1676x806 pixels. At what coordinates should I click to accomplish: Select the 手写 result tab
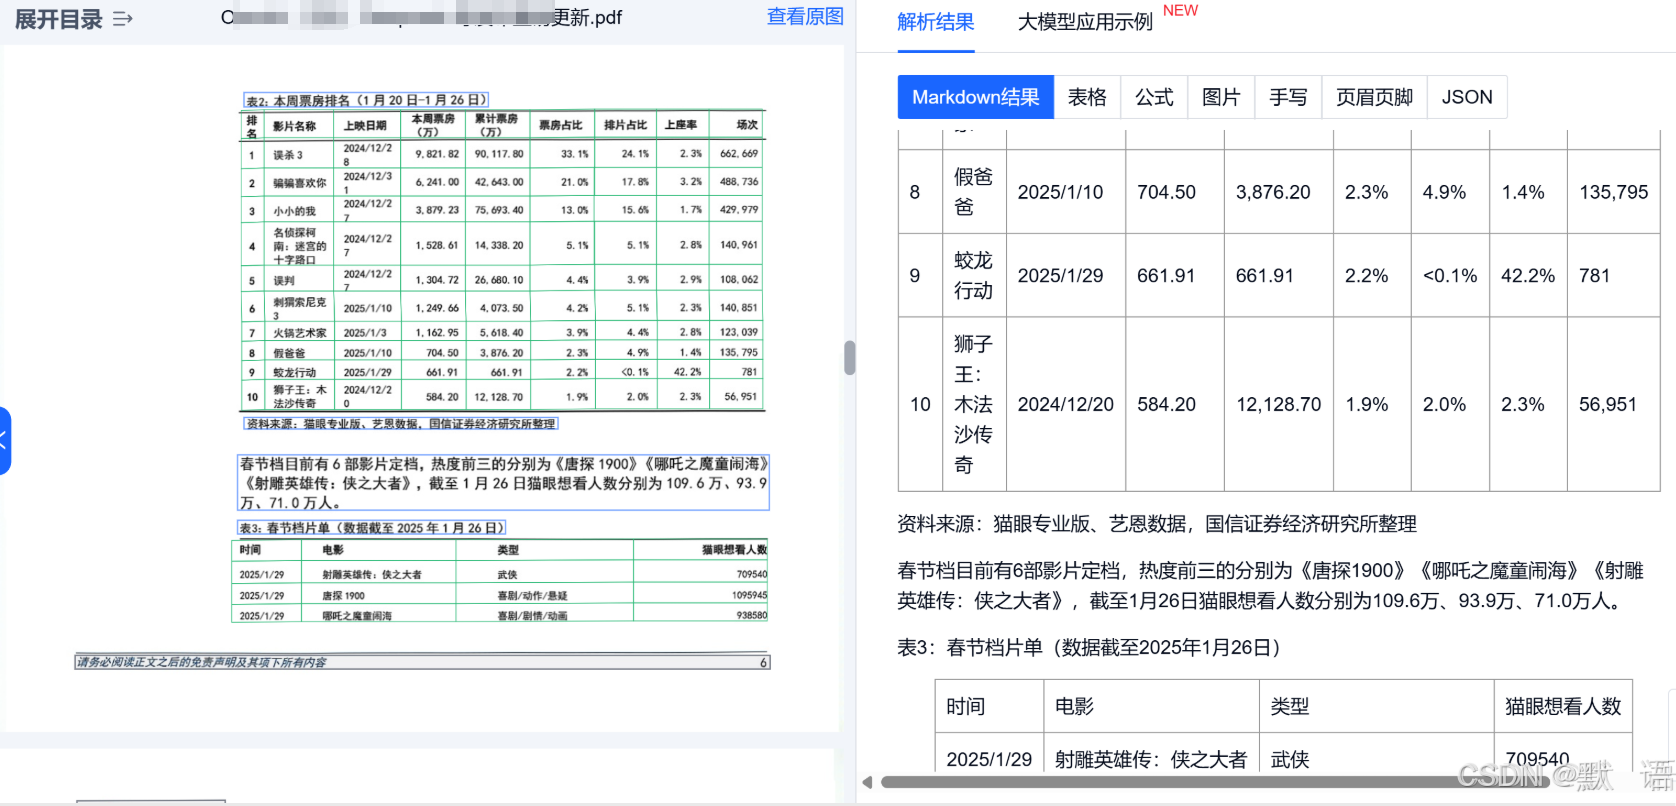click(1288, 97)
